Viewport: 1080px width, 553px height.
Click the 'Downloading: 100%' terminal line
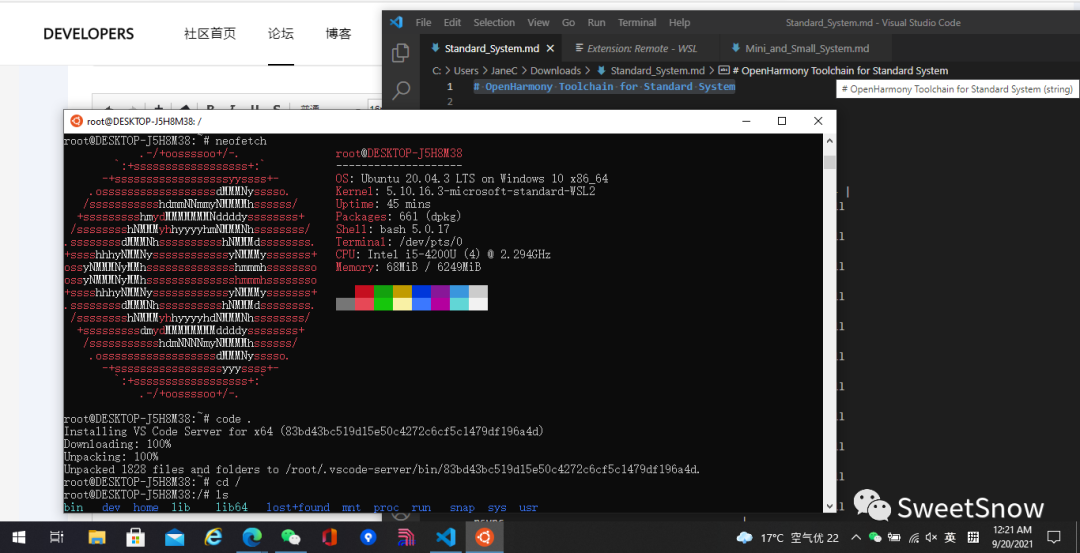(117, 444)
